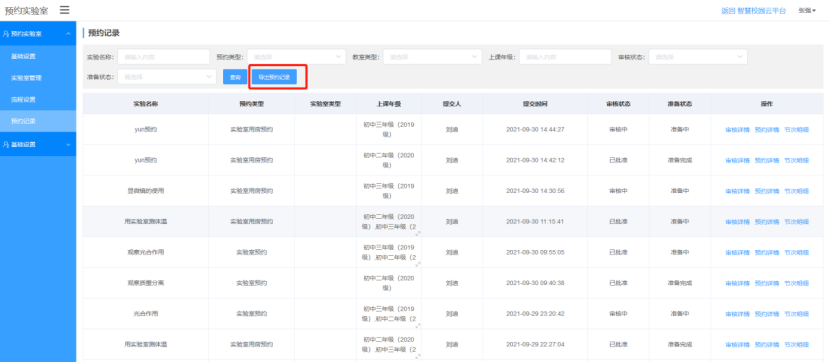Open the 预约类型 dropdown filter
Screen dimensions: 830x363
296,57
